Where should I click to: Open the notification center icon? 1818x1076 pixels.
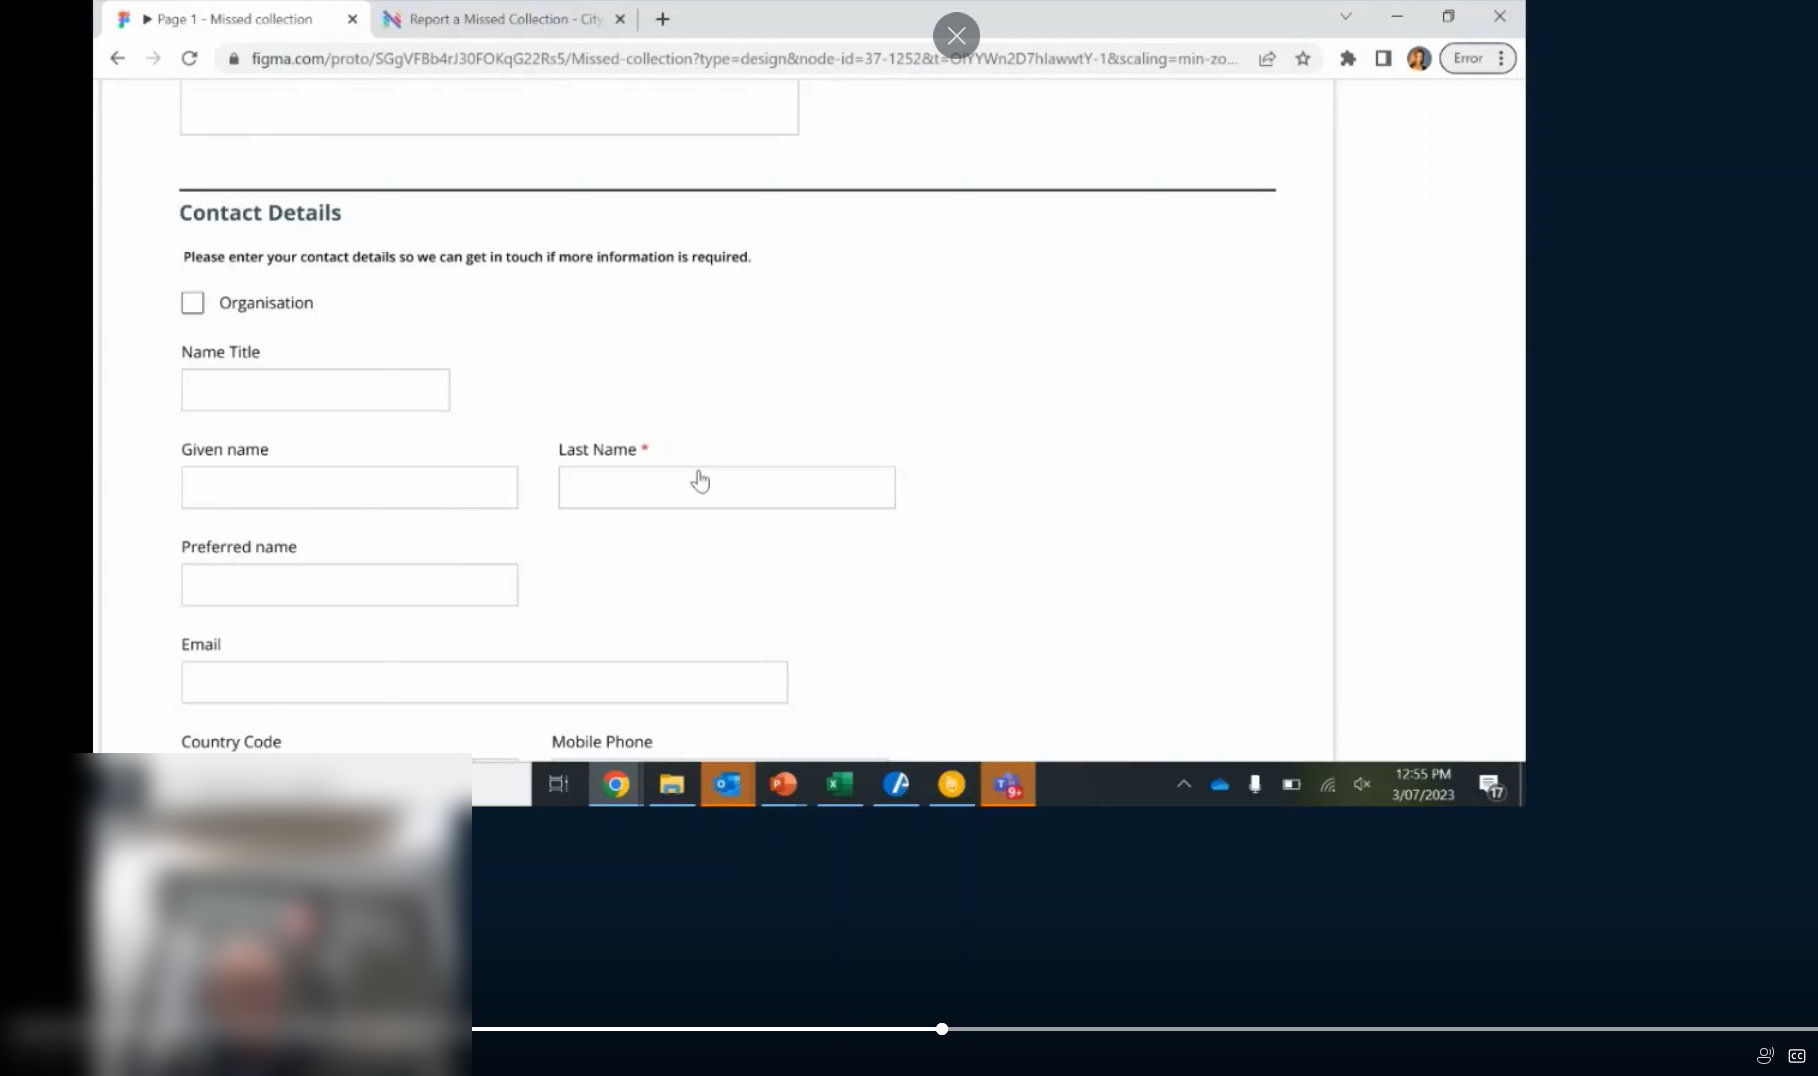click(x=1491, y=787)
